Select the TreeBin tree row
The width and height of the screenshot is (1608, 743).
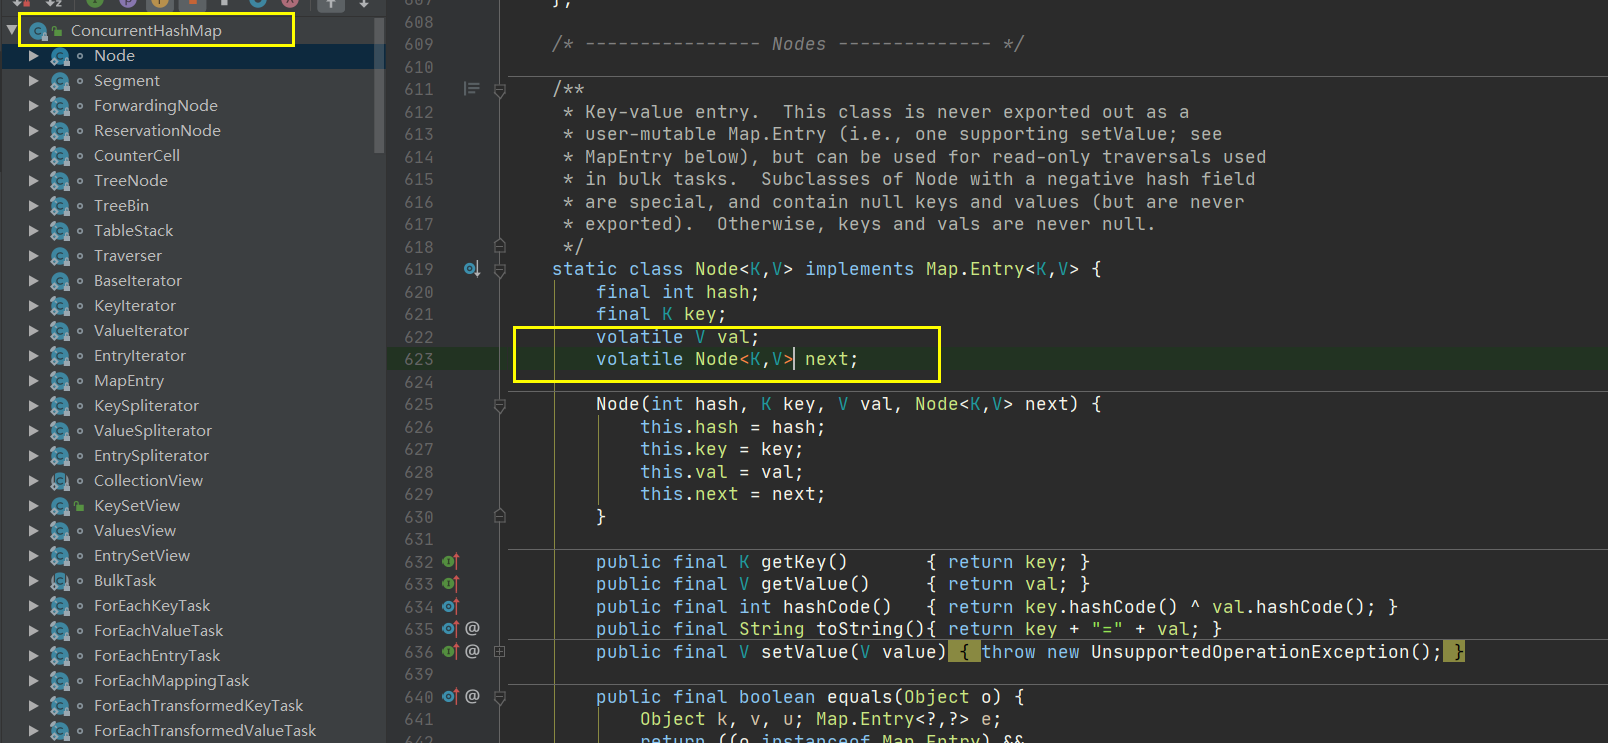point(121,206)
